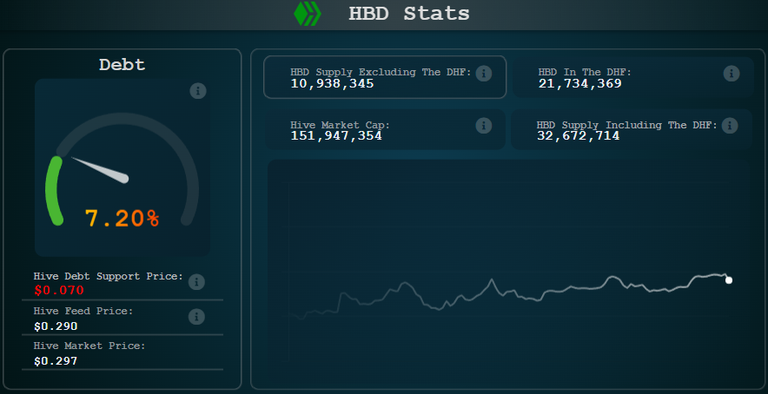Click the 151,947,354 market cap value

336,136
